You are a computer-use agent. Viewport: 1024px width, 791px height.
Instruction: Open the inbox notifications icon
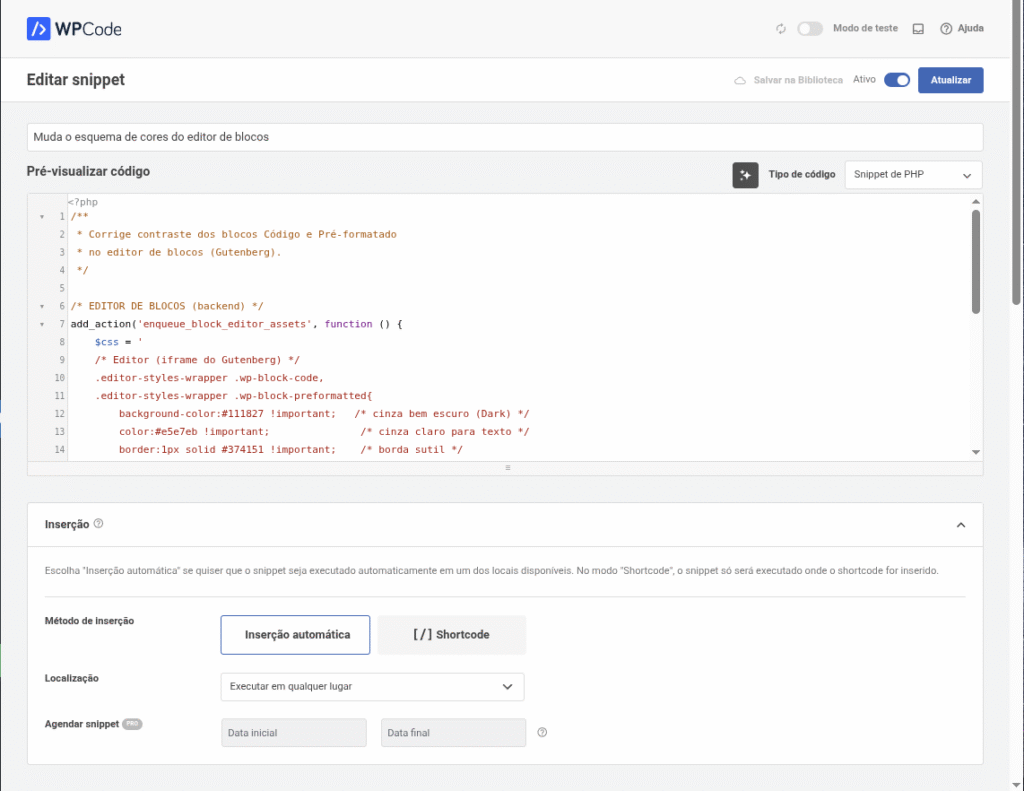coord(918,29)
